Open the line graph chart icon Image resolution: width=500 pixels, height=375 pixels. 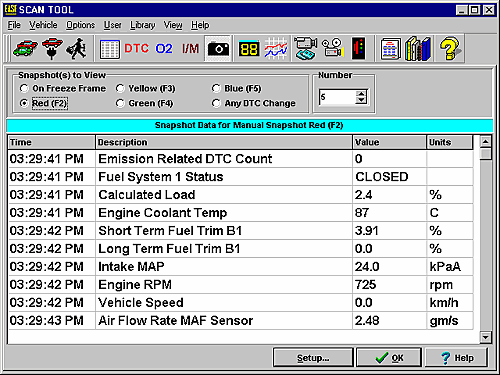pos(276,49)
